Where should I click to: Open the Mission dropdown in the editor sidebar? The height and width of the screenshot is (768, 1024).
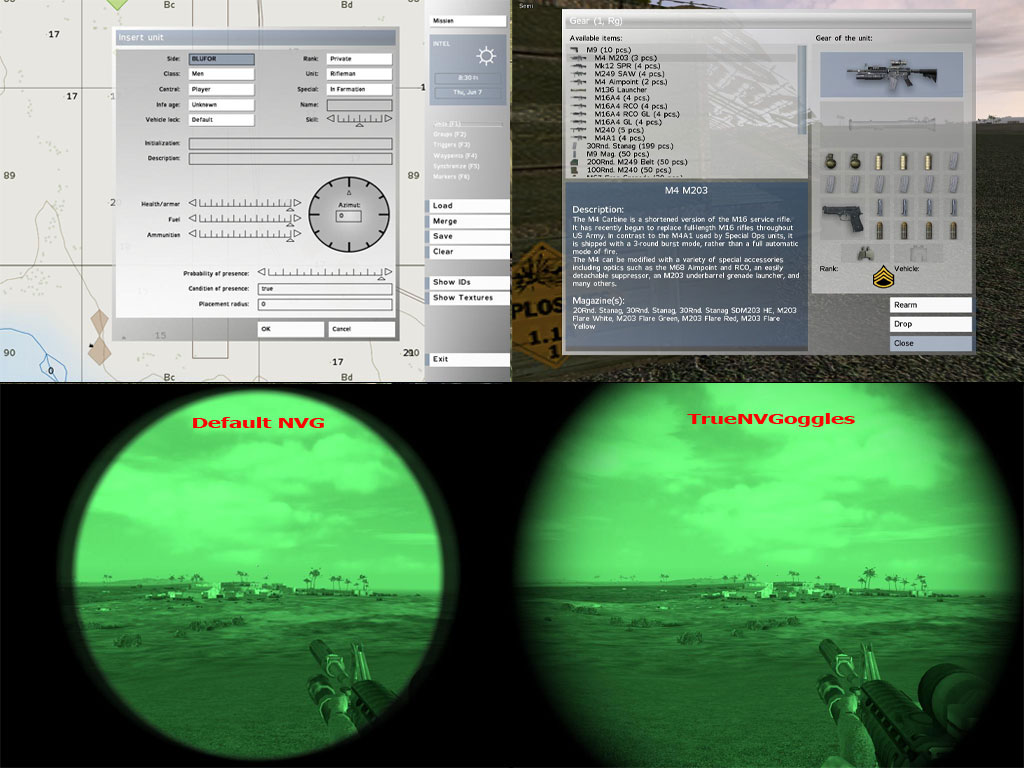[x=468, y=21]
